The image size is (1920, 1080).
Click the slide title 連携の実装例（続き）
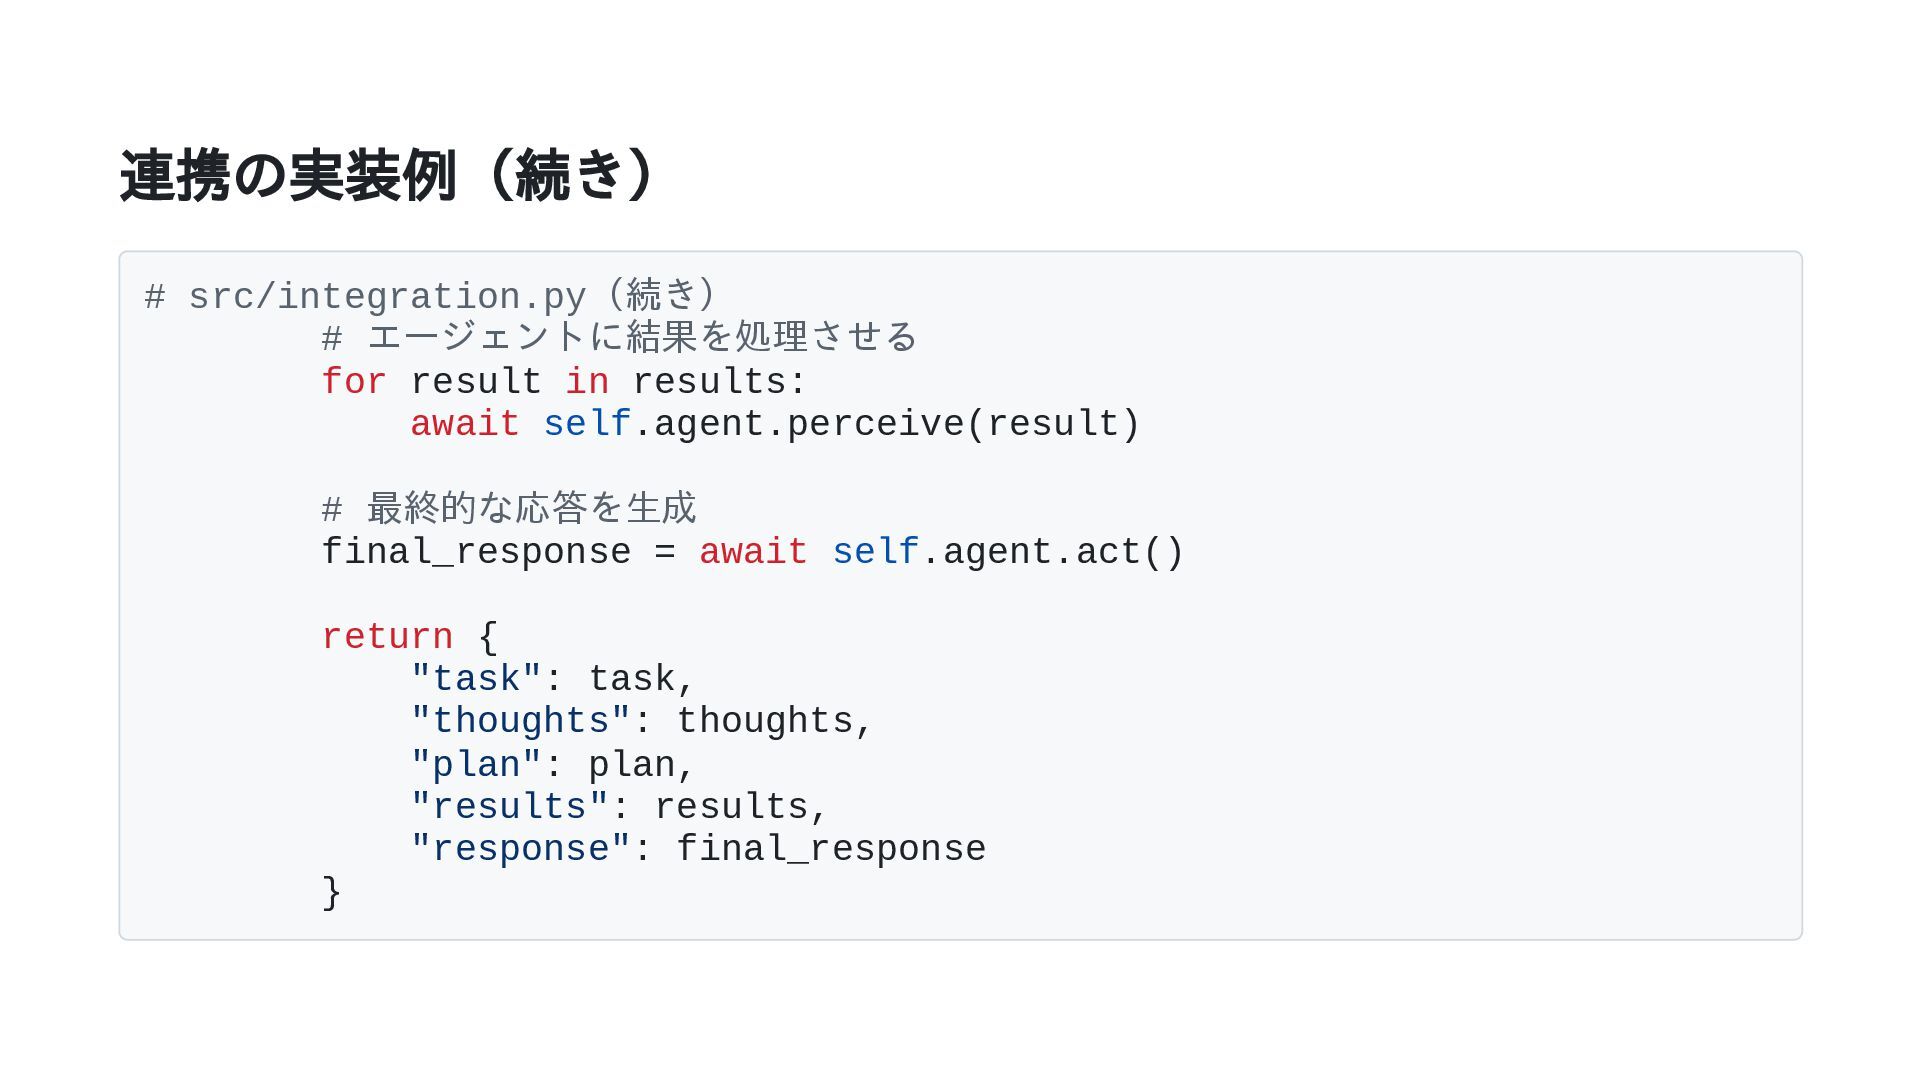(388, 176)
